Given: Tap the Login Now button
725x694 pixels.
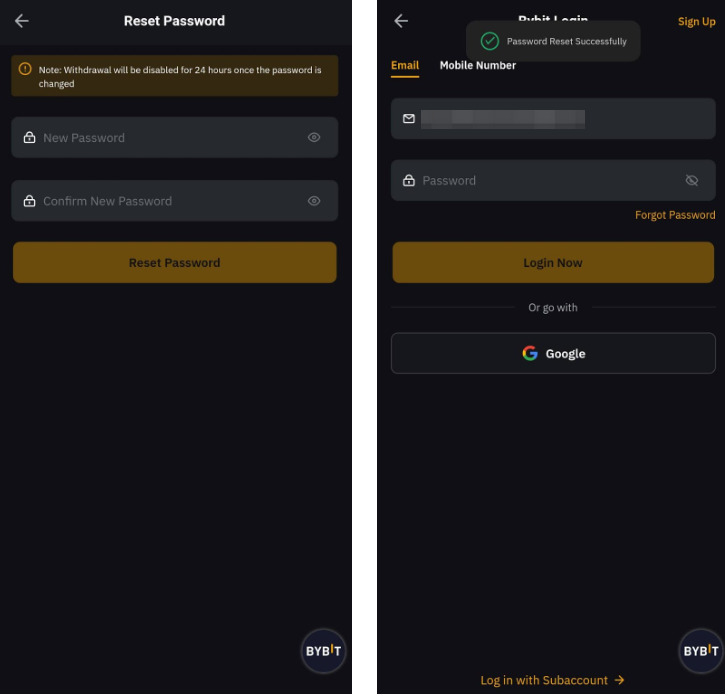Looking at the screenshot, I should (553, 262).
